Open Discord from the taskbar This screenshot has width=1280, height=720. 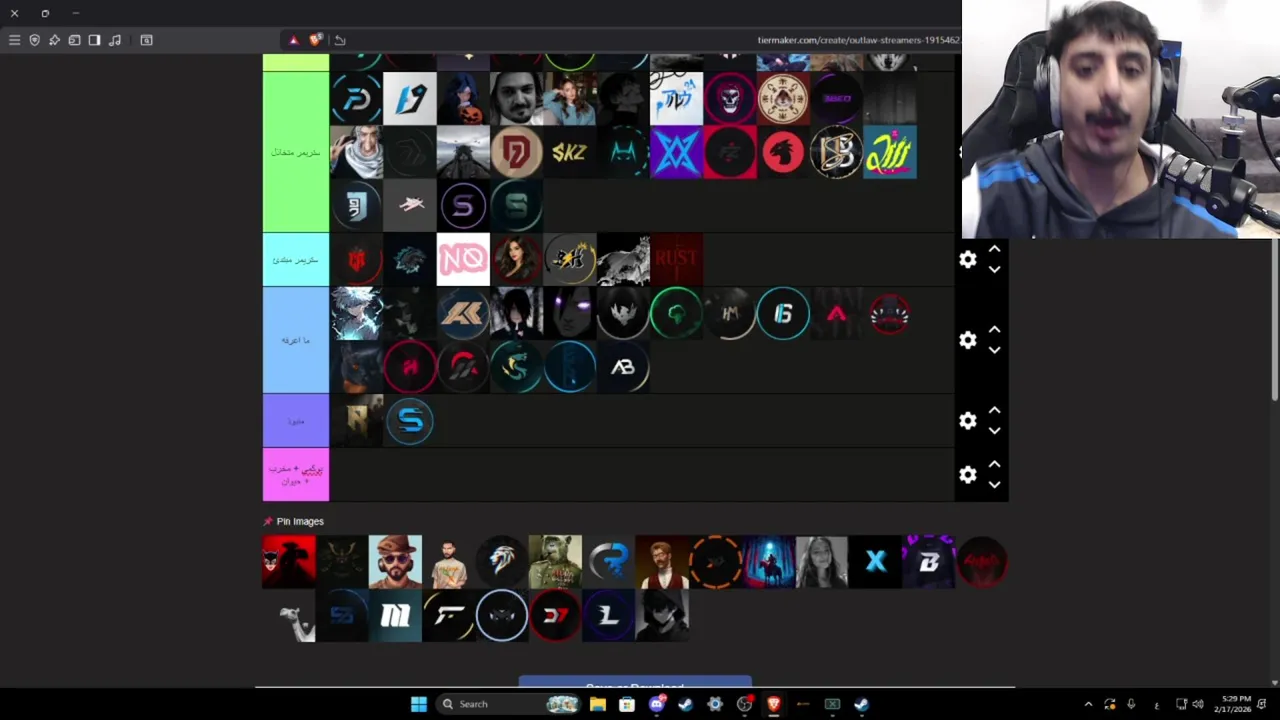click(657, 704)
